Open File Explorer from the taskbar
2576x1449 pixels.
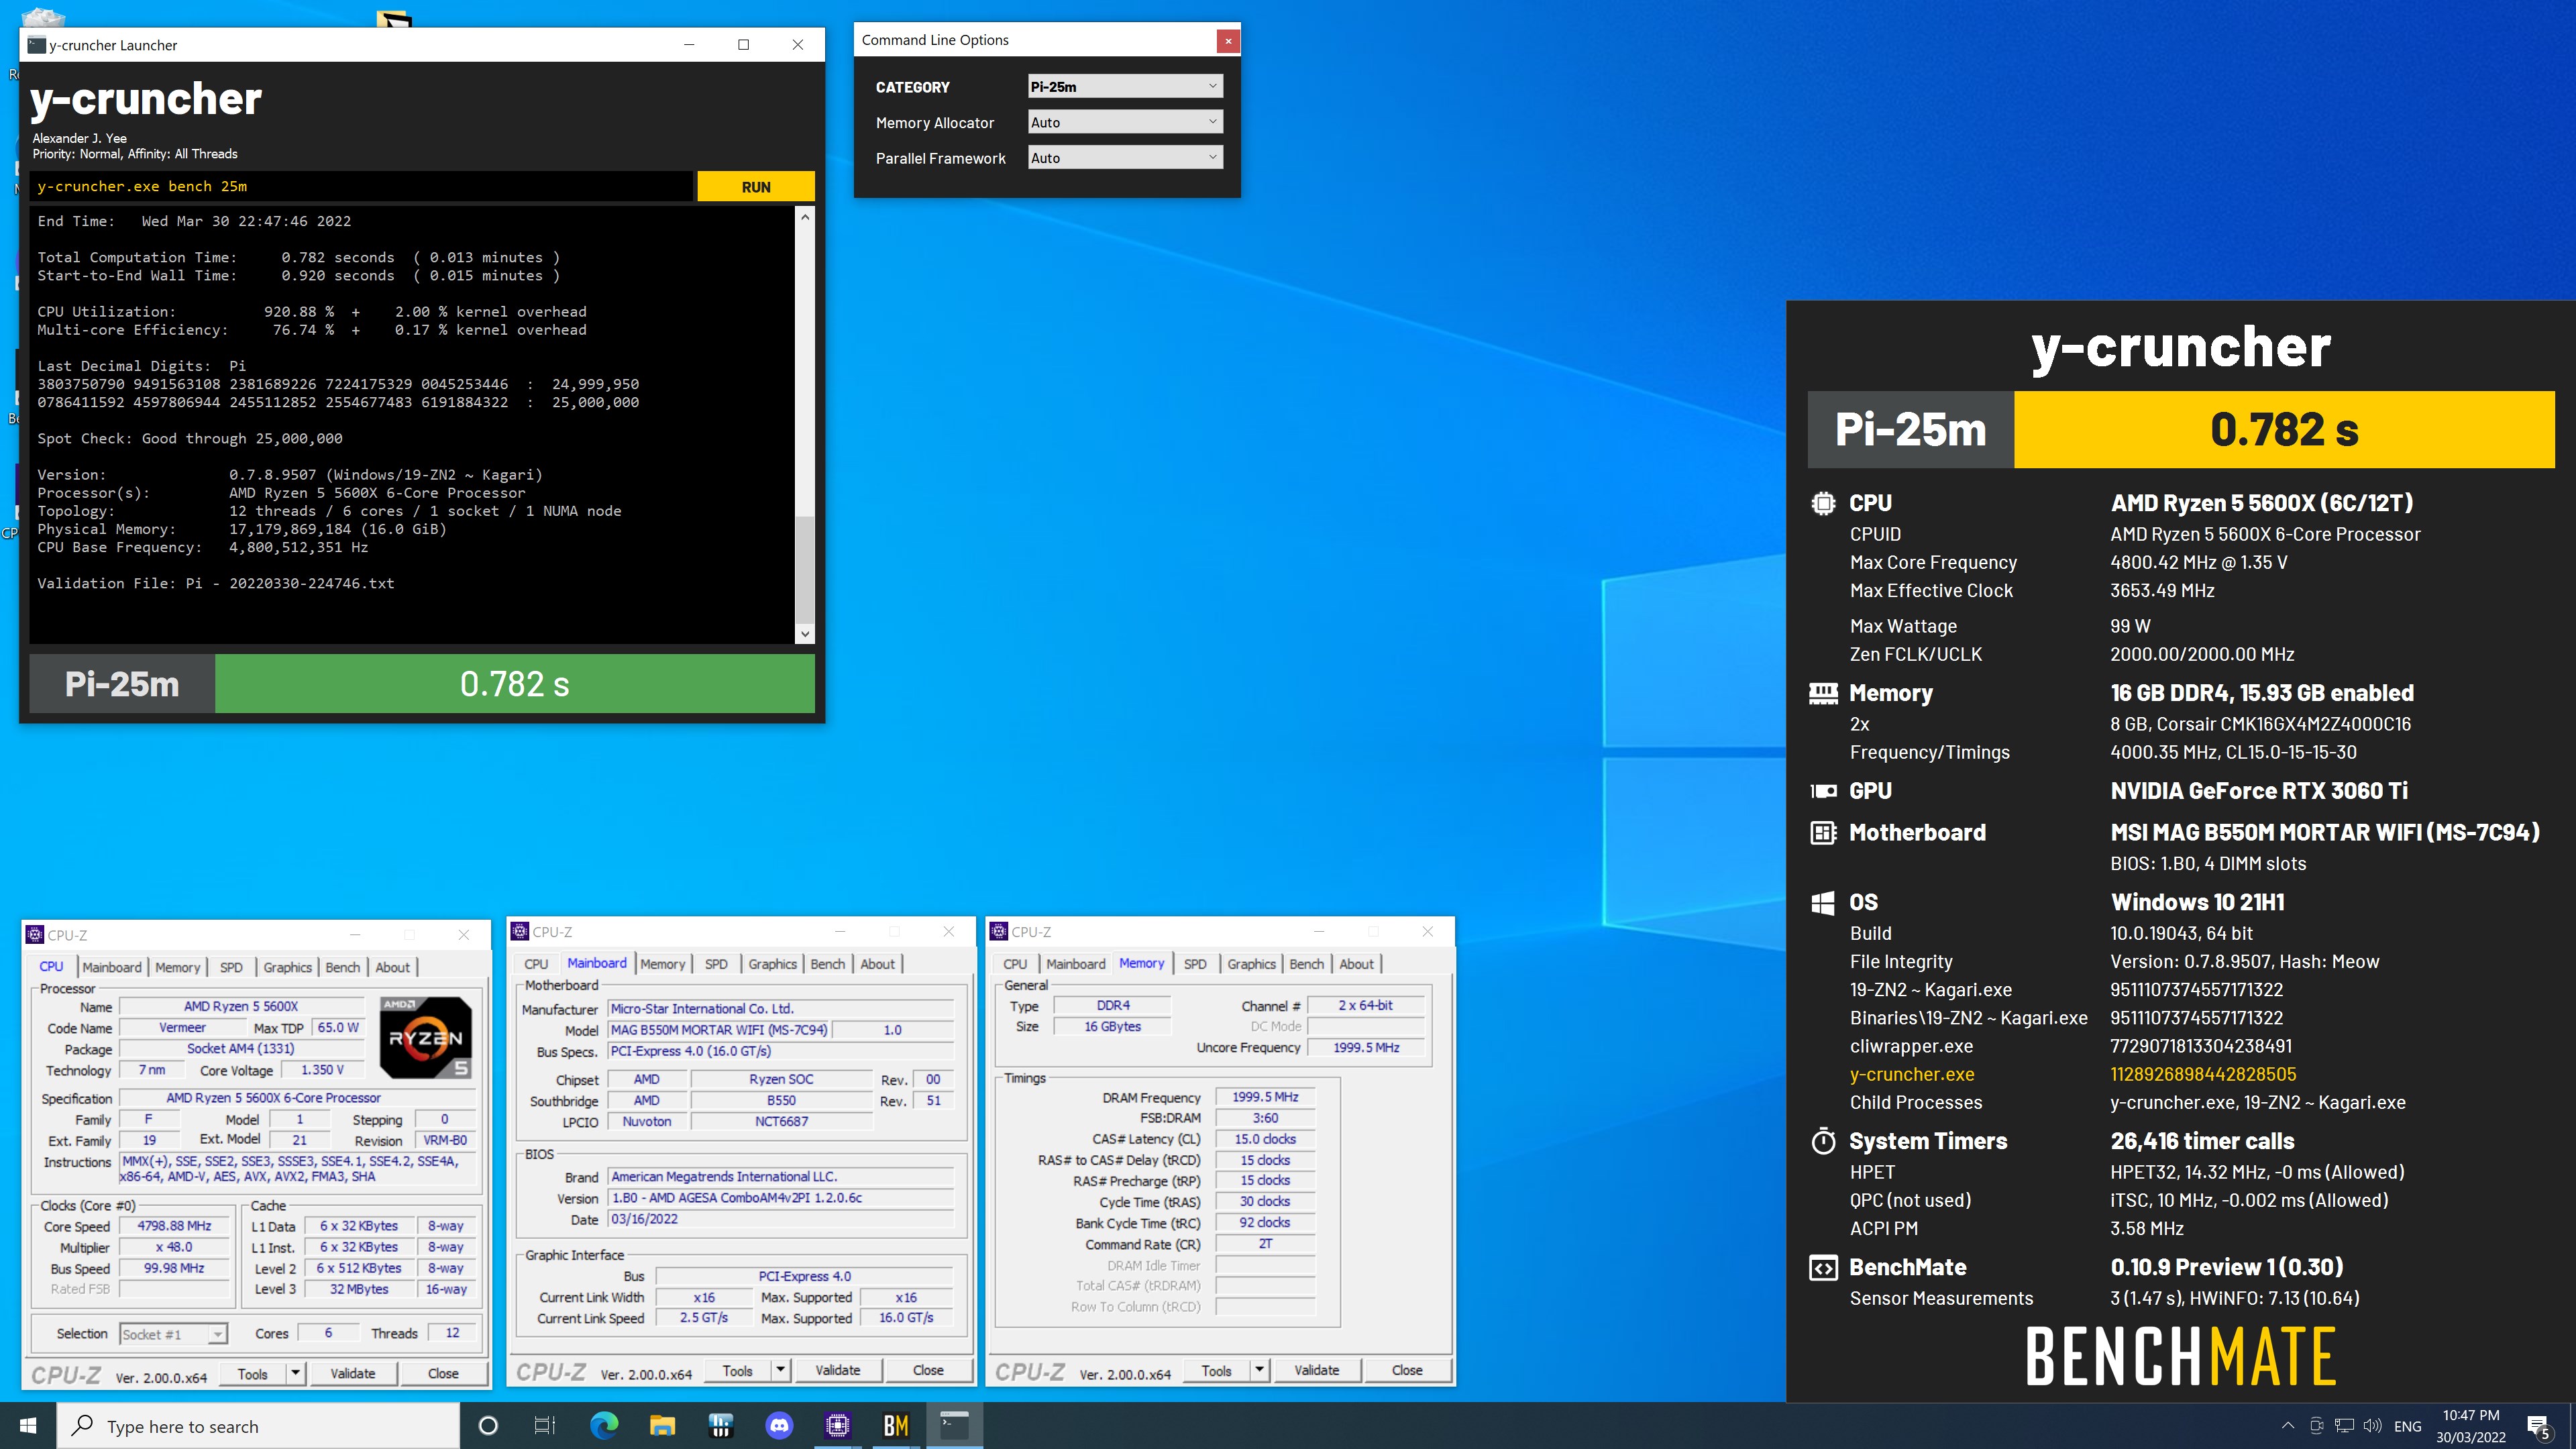pos(662,1426)
